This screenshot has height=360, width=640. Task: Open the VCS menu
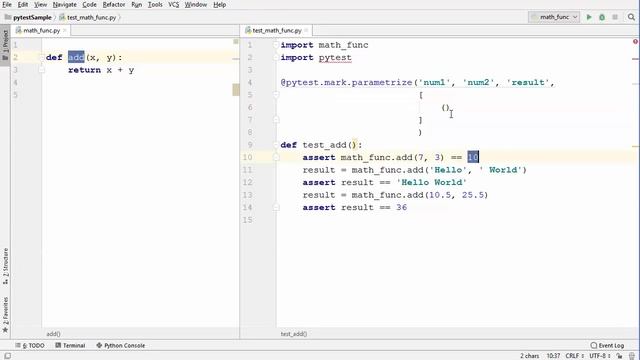174,4
